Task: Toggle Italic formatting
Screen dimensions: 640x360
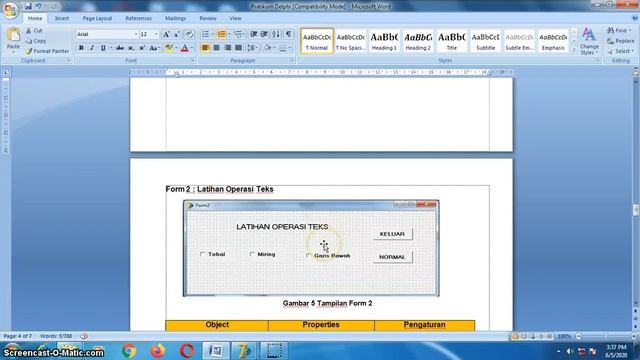Action: pos(92,48)
